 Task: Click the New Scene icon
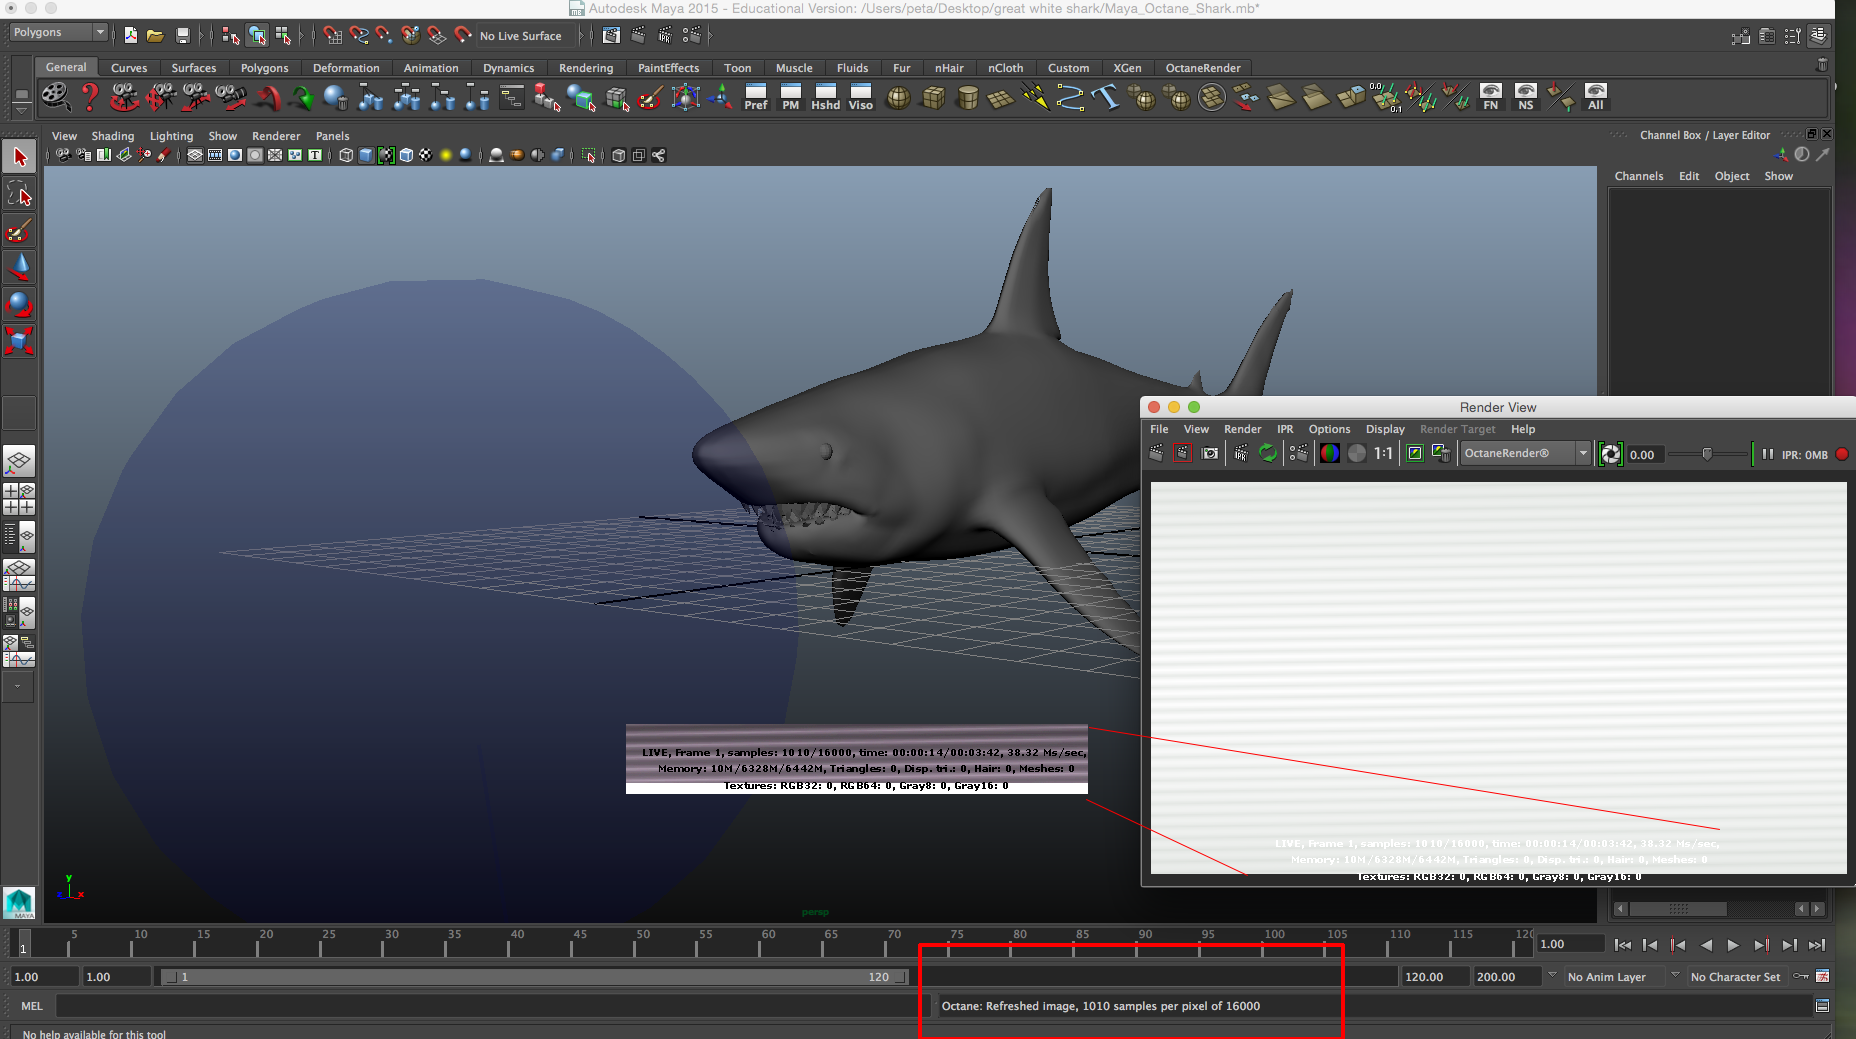pyautogui.click(x=131, y=36)
